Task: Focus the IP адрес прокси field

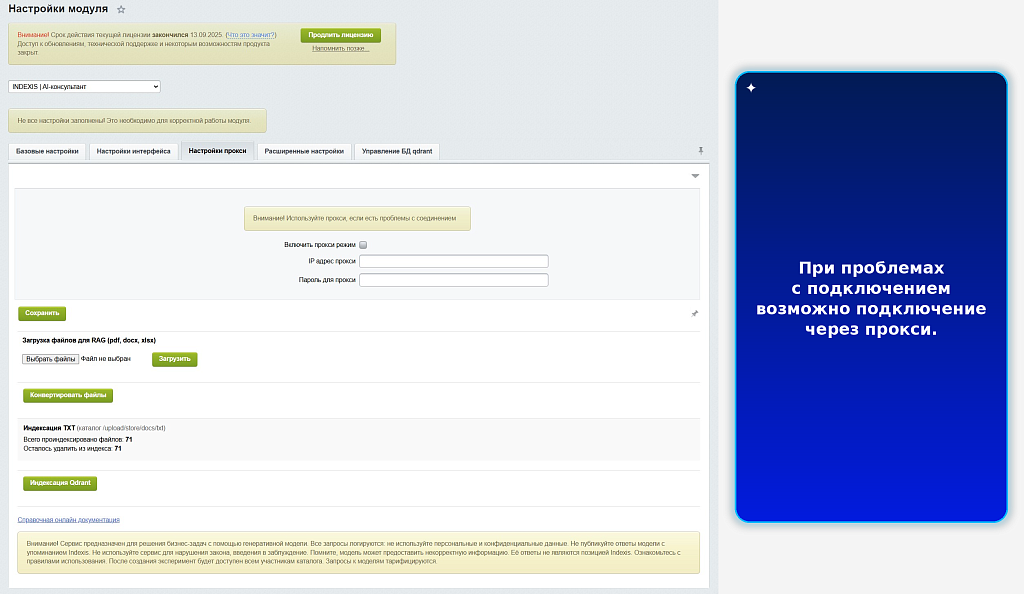Action: 454,261
